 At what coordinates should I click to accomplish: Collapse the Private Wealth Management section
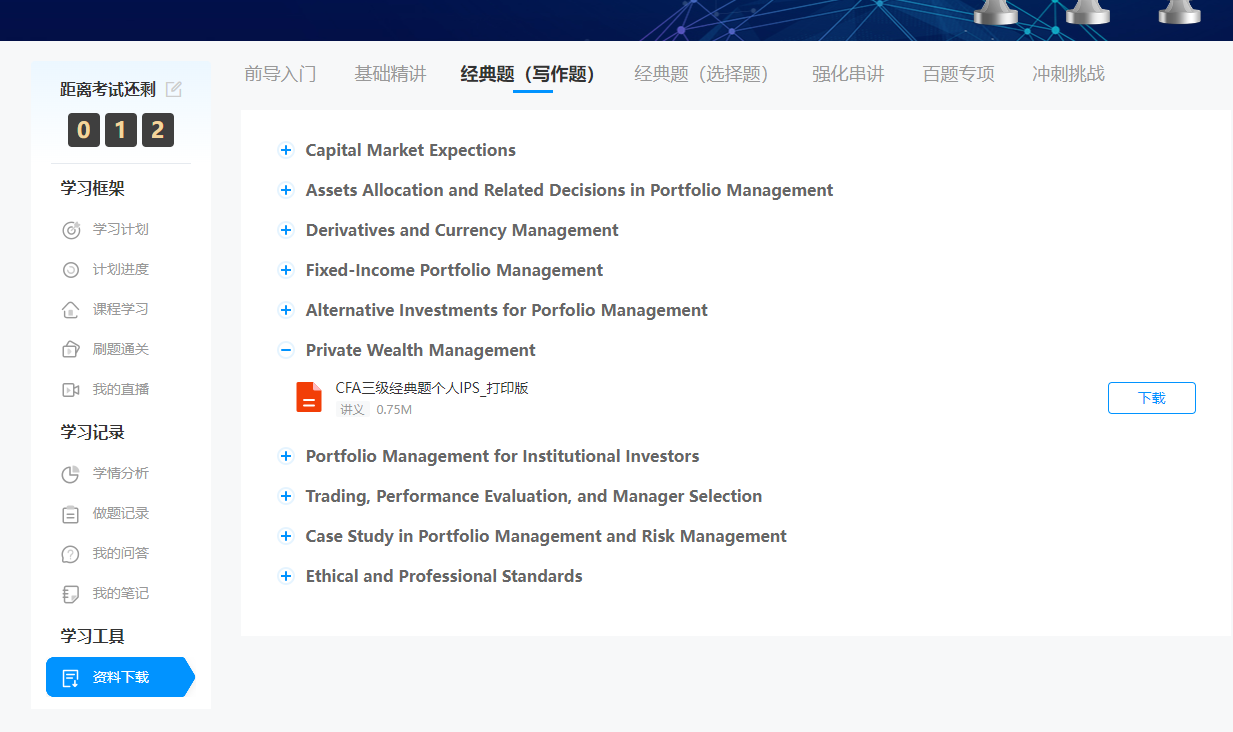tap(286, 350)
